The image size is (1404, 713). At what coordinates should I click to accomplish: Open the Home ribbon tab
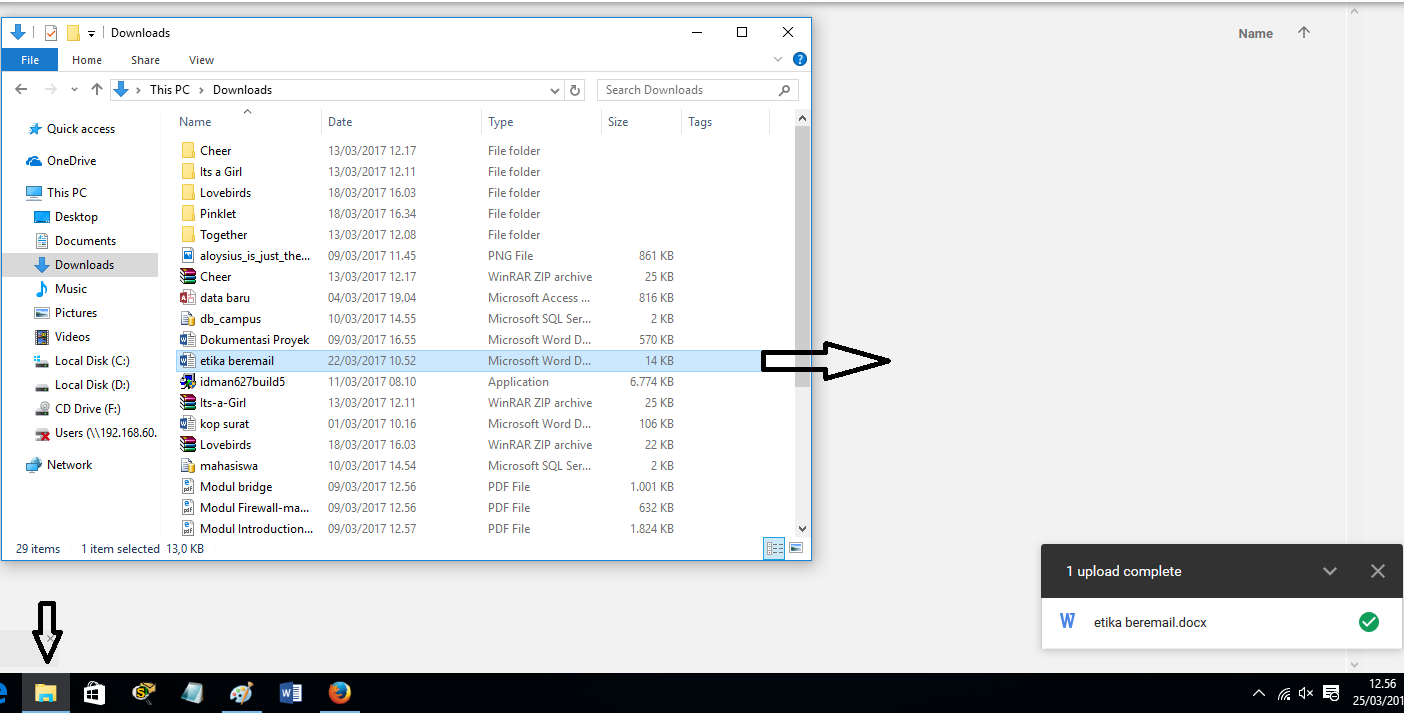(87, 60)
